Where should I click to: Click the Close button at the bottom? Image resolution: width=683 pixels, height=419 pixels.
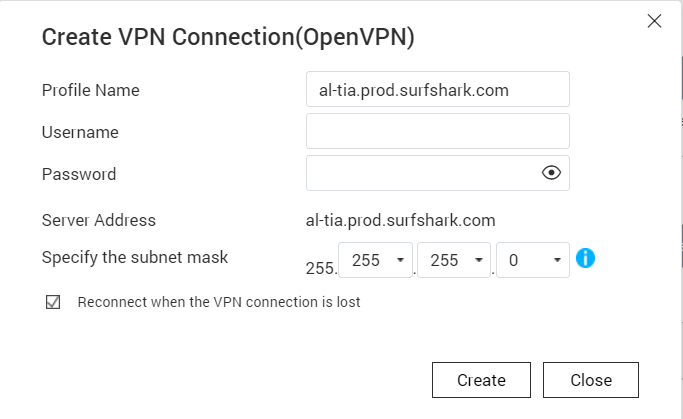(x=590, y=380)
